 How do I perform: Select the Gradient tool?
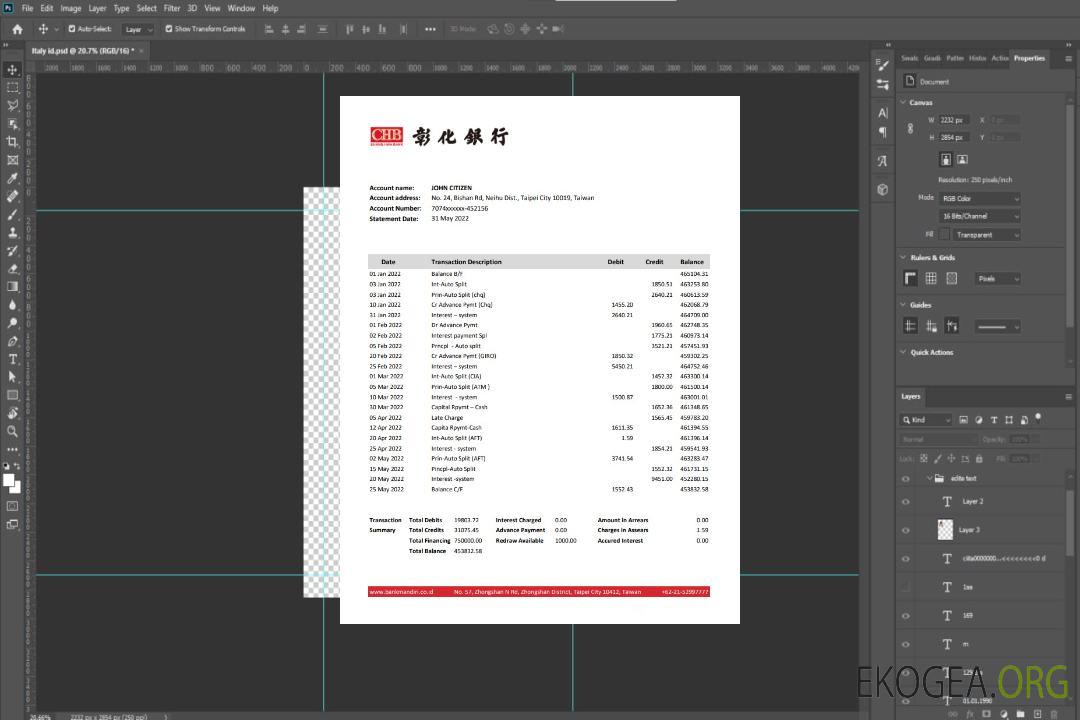pos(12,287)
